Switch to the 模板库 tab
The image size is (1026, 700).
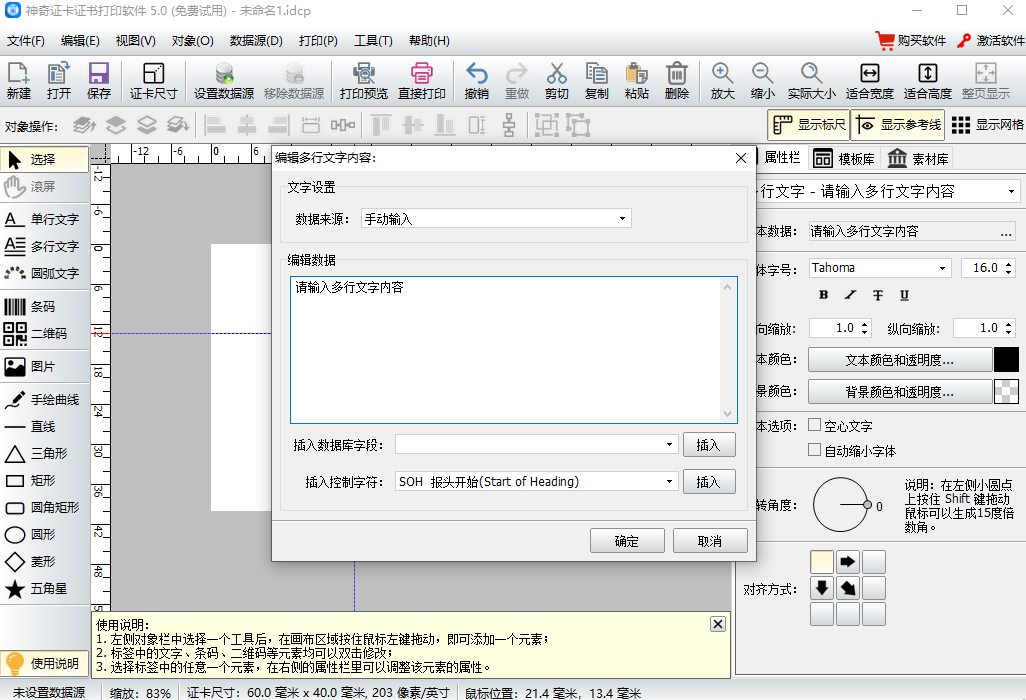coord(844,158)
